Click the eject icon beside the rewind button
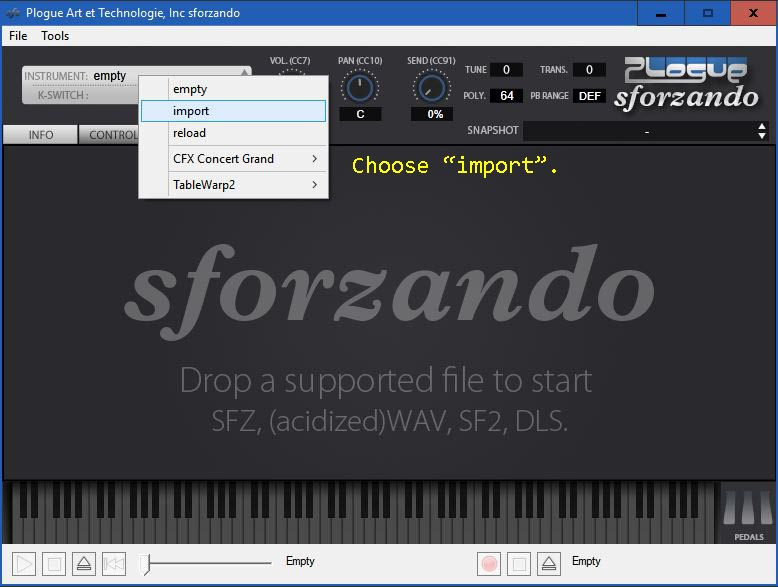The image size is (778, 587). pos(84,564)
